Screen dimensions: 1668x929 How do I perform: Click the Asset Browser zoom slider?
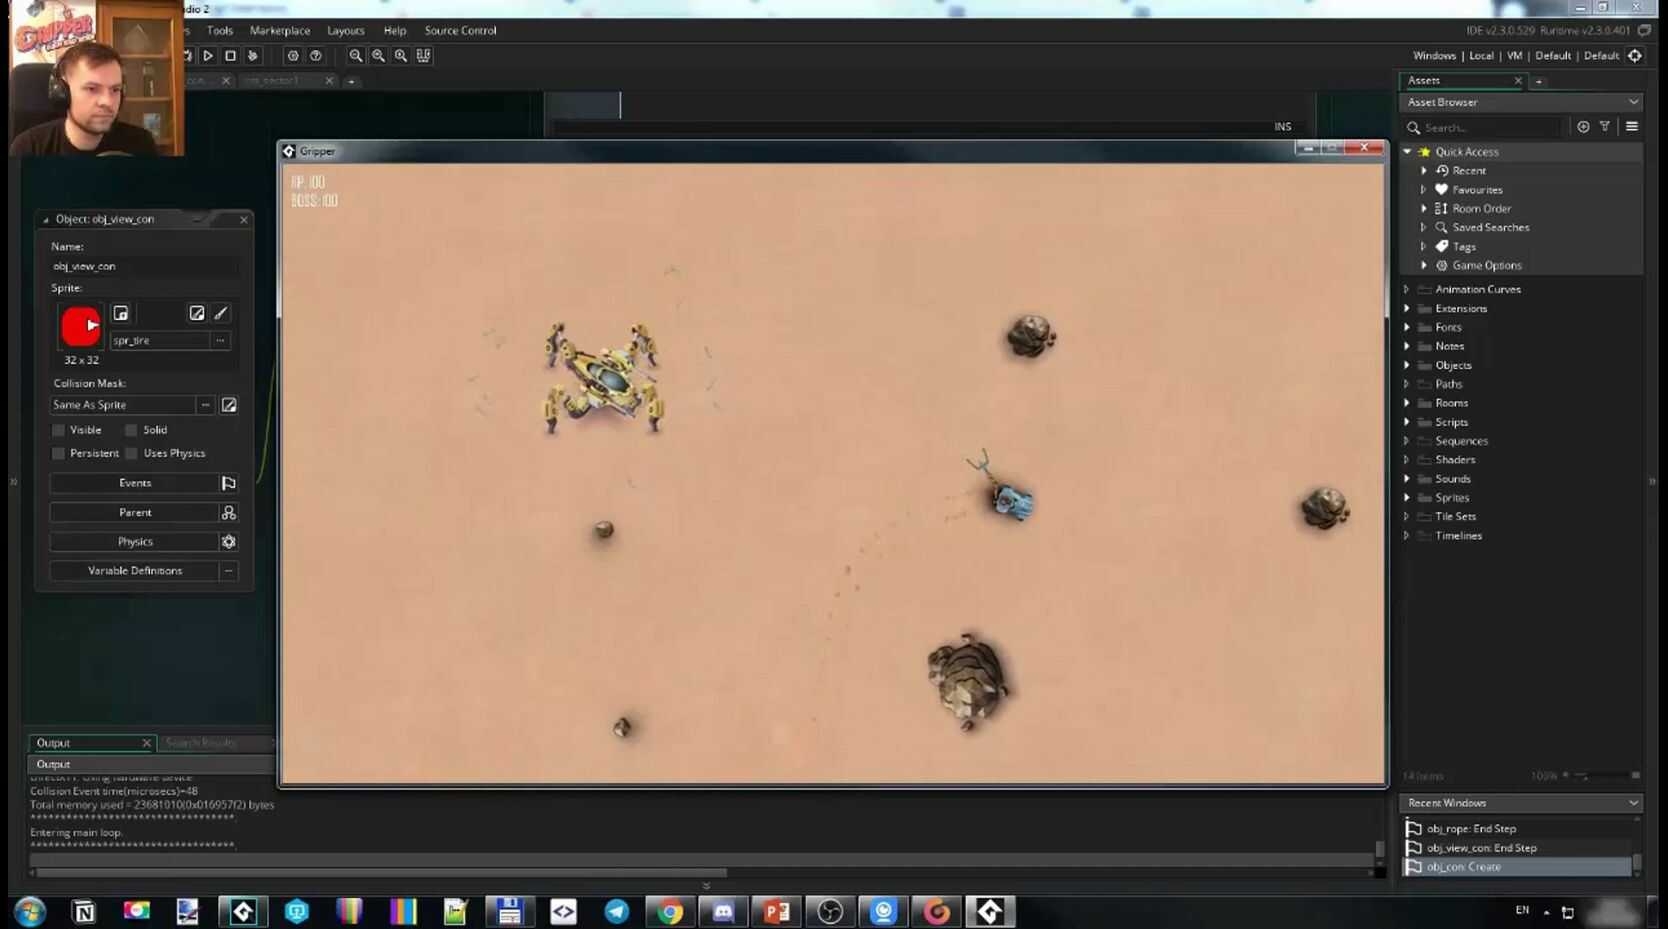coord(1600,776)
